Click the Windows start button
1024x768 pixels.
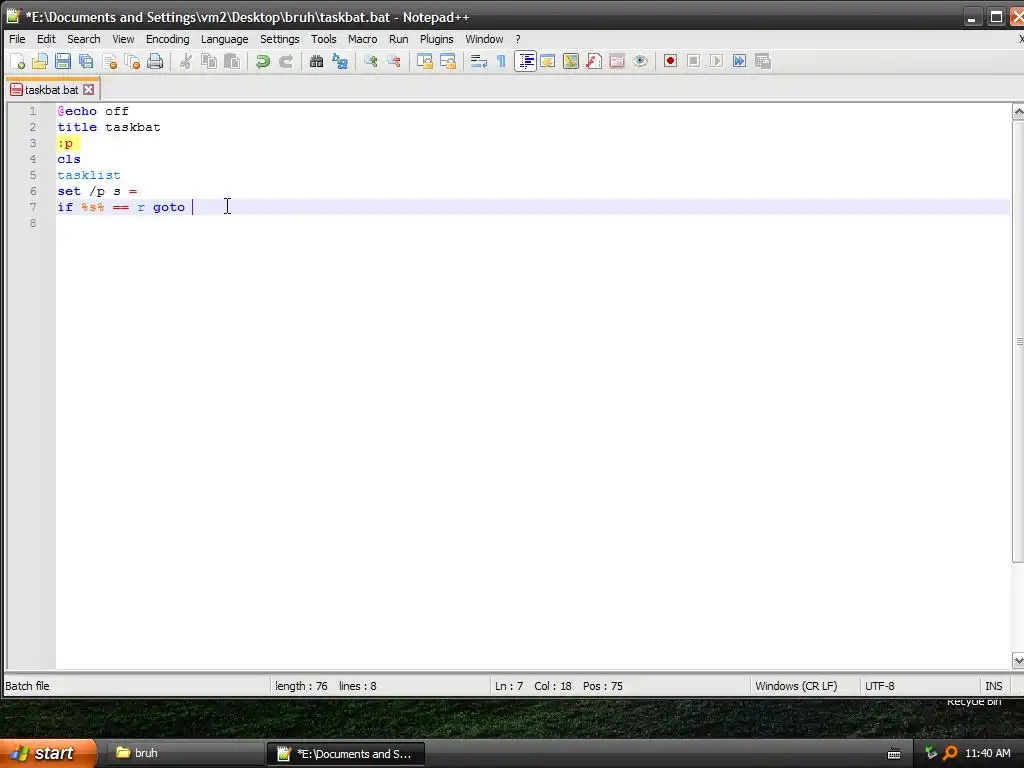coord(47,753)
